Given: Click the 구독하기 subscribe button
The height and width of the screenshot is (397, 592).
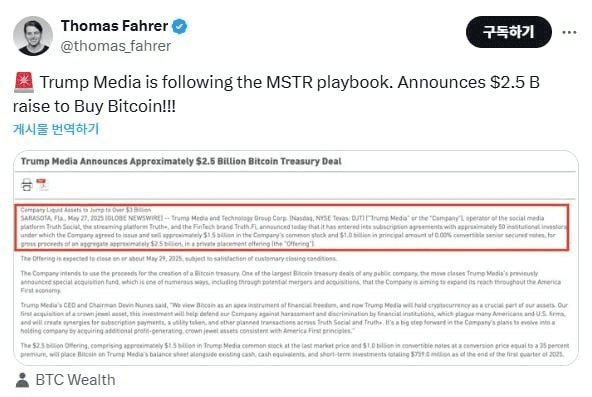Looking at the screenshot, I should 509,32.
